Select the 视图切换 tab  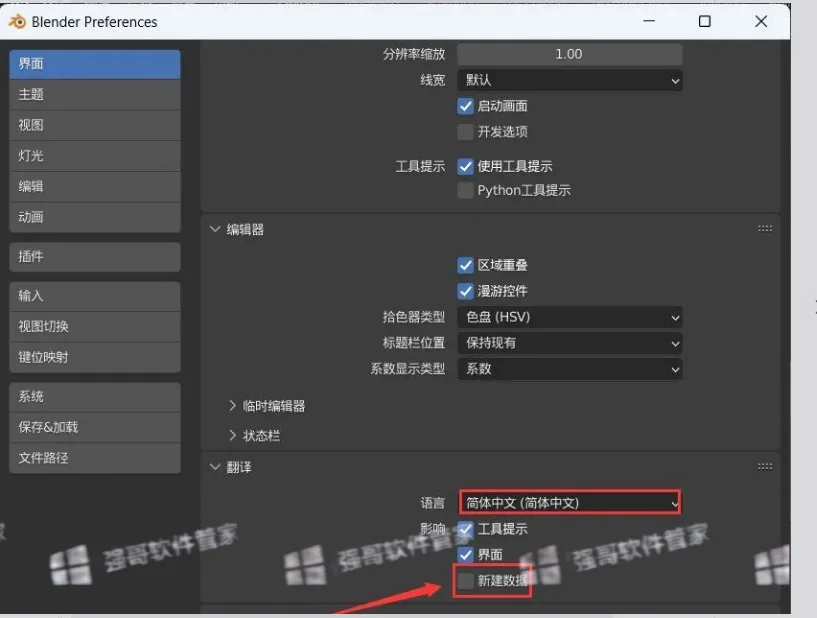coord(95,327)
